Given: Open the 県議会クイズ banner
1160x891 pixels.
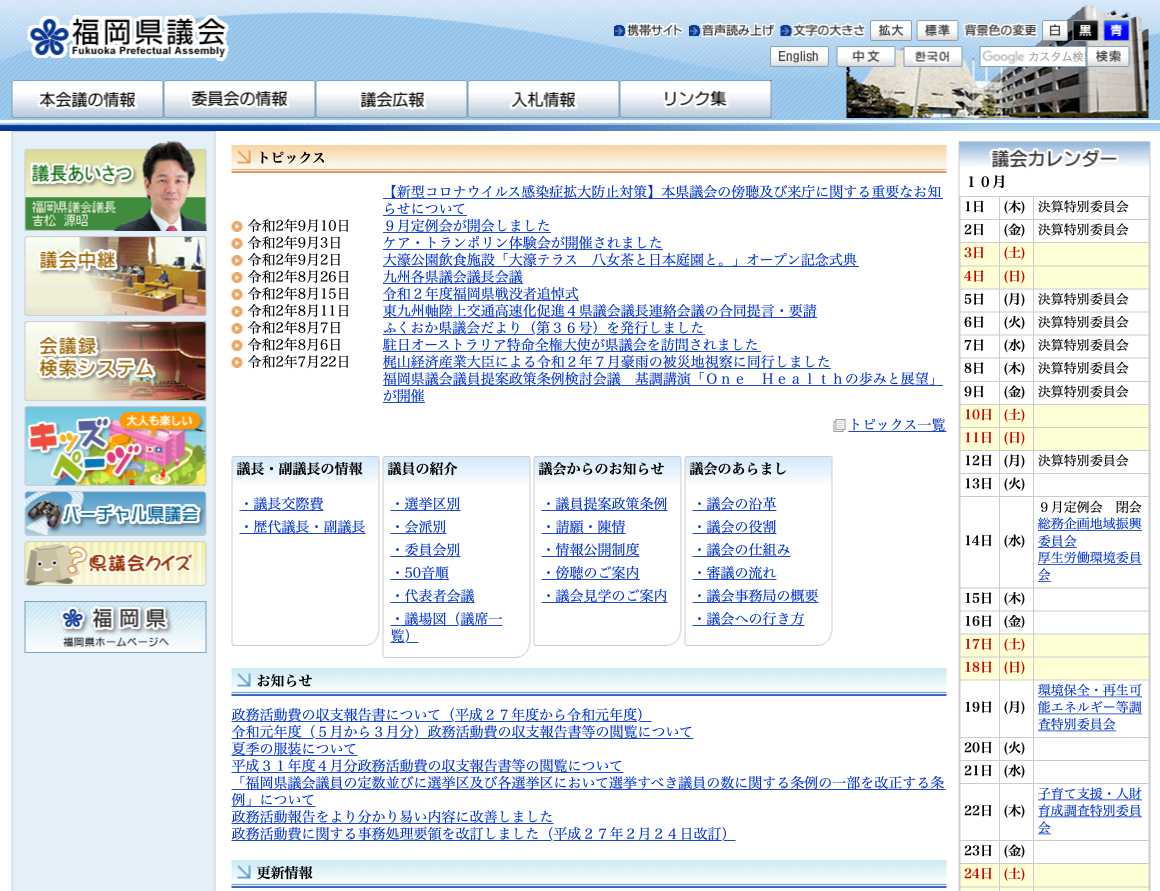Looking at the screenshot, I should pyautogui.click(x=115, y=563).
